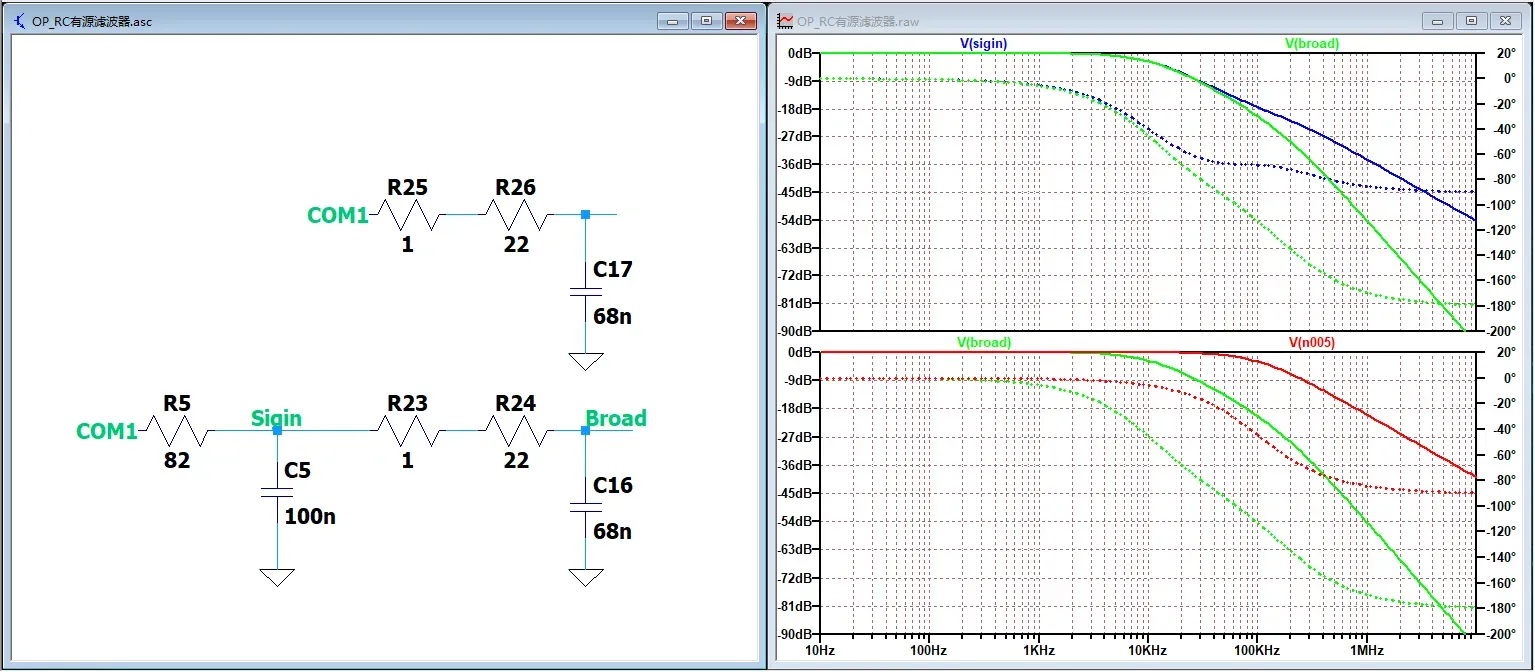The height and width of the screenshot is (672, 1535).
Task: Click the value 22 under R24
Action: (x=516, y=460)
